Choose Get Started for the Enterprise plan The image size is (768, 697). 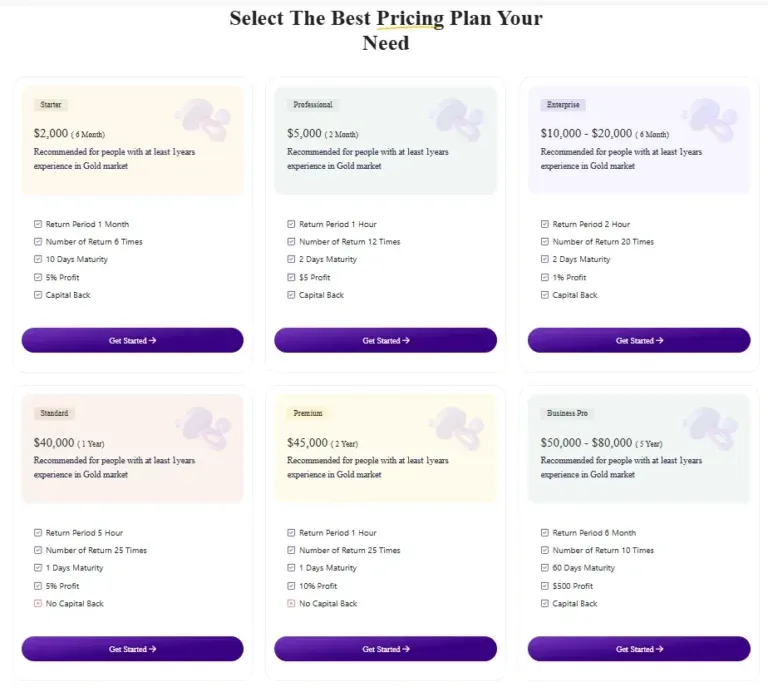click(x=639, y=340)
